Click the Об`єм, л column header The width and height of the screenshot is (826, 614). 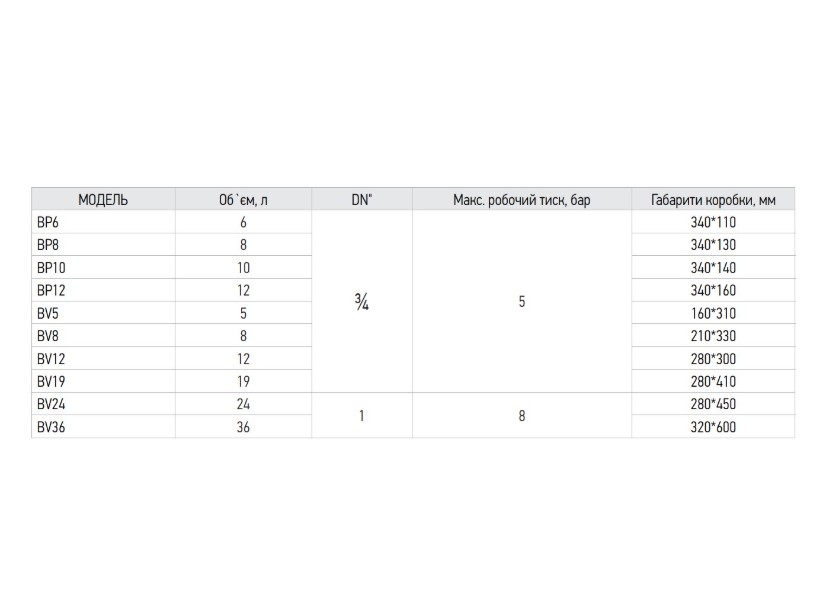tap(243, 200)
